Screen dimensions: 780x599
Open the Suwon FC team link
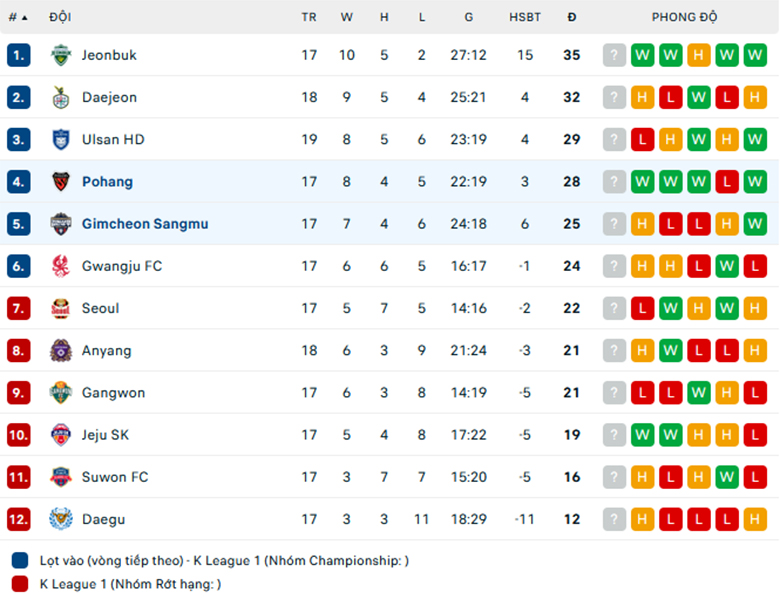[115, 477]
